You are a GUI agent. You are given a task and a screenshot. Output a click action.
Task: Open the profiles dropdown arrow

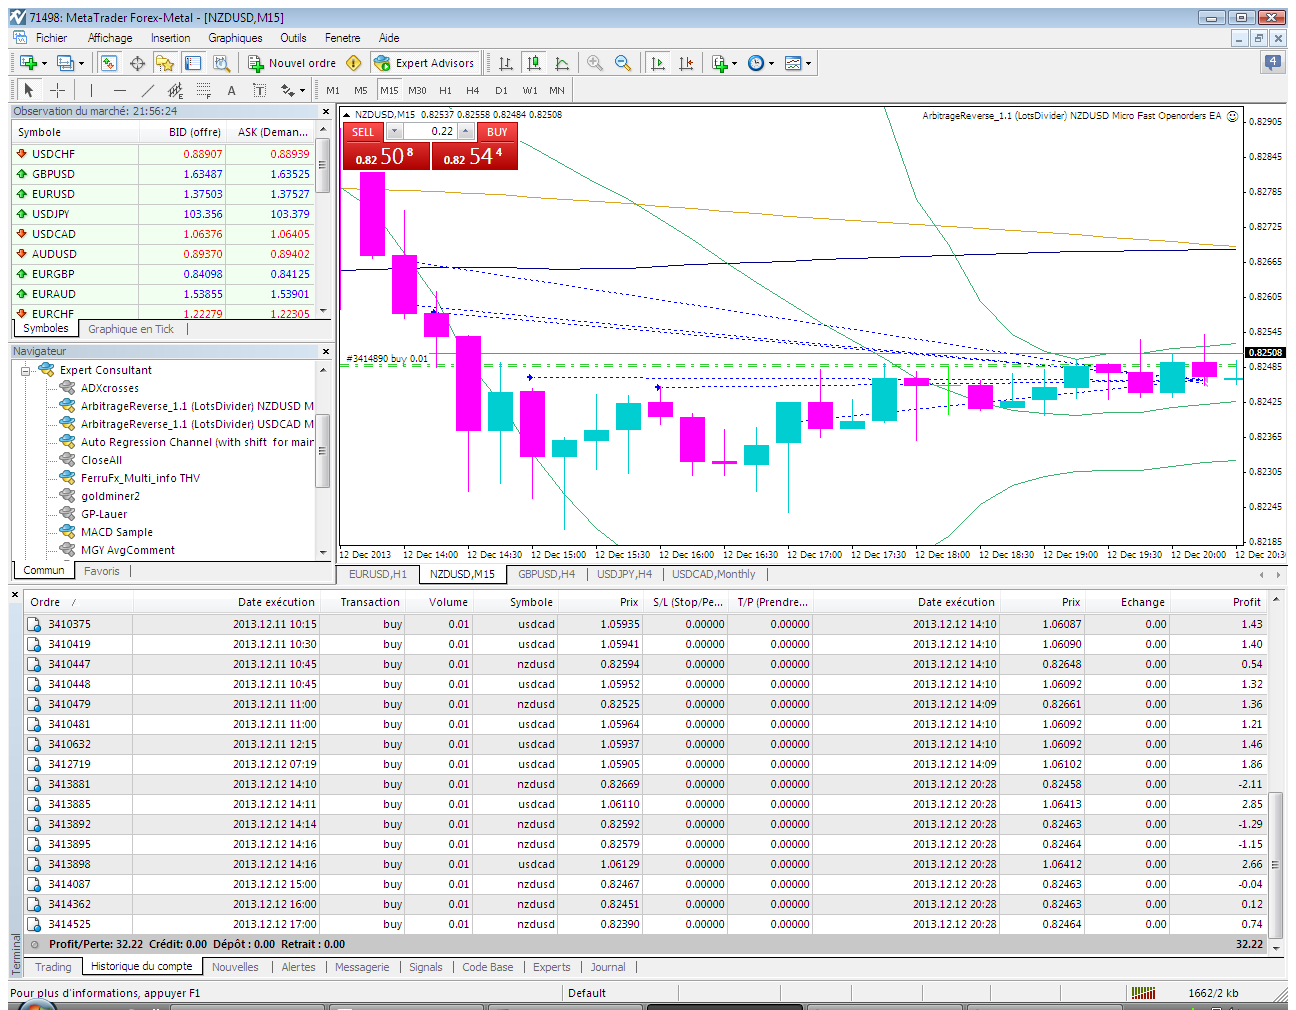[81, 63]
